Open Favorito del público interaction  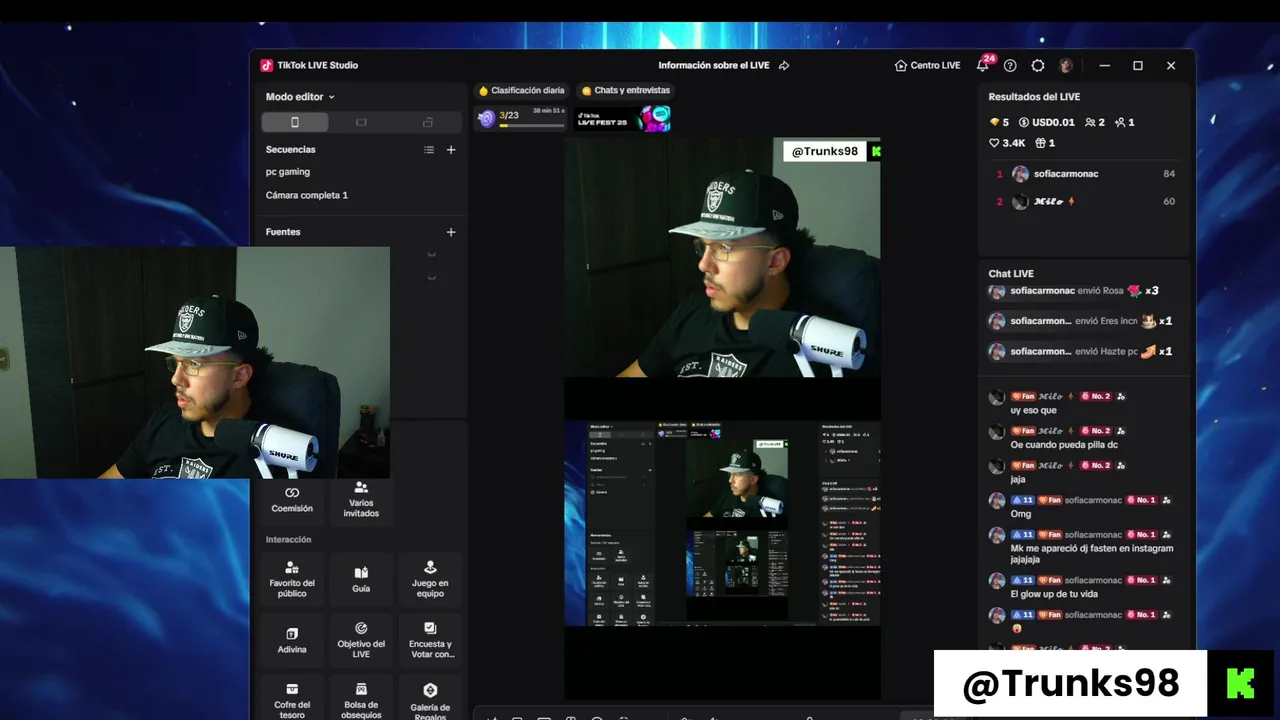292,579
